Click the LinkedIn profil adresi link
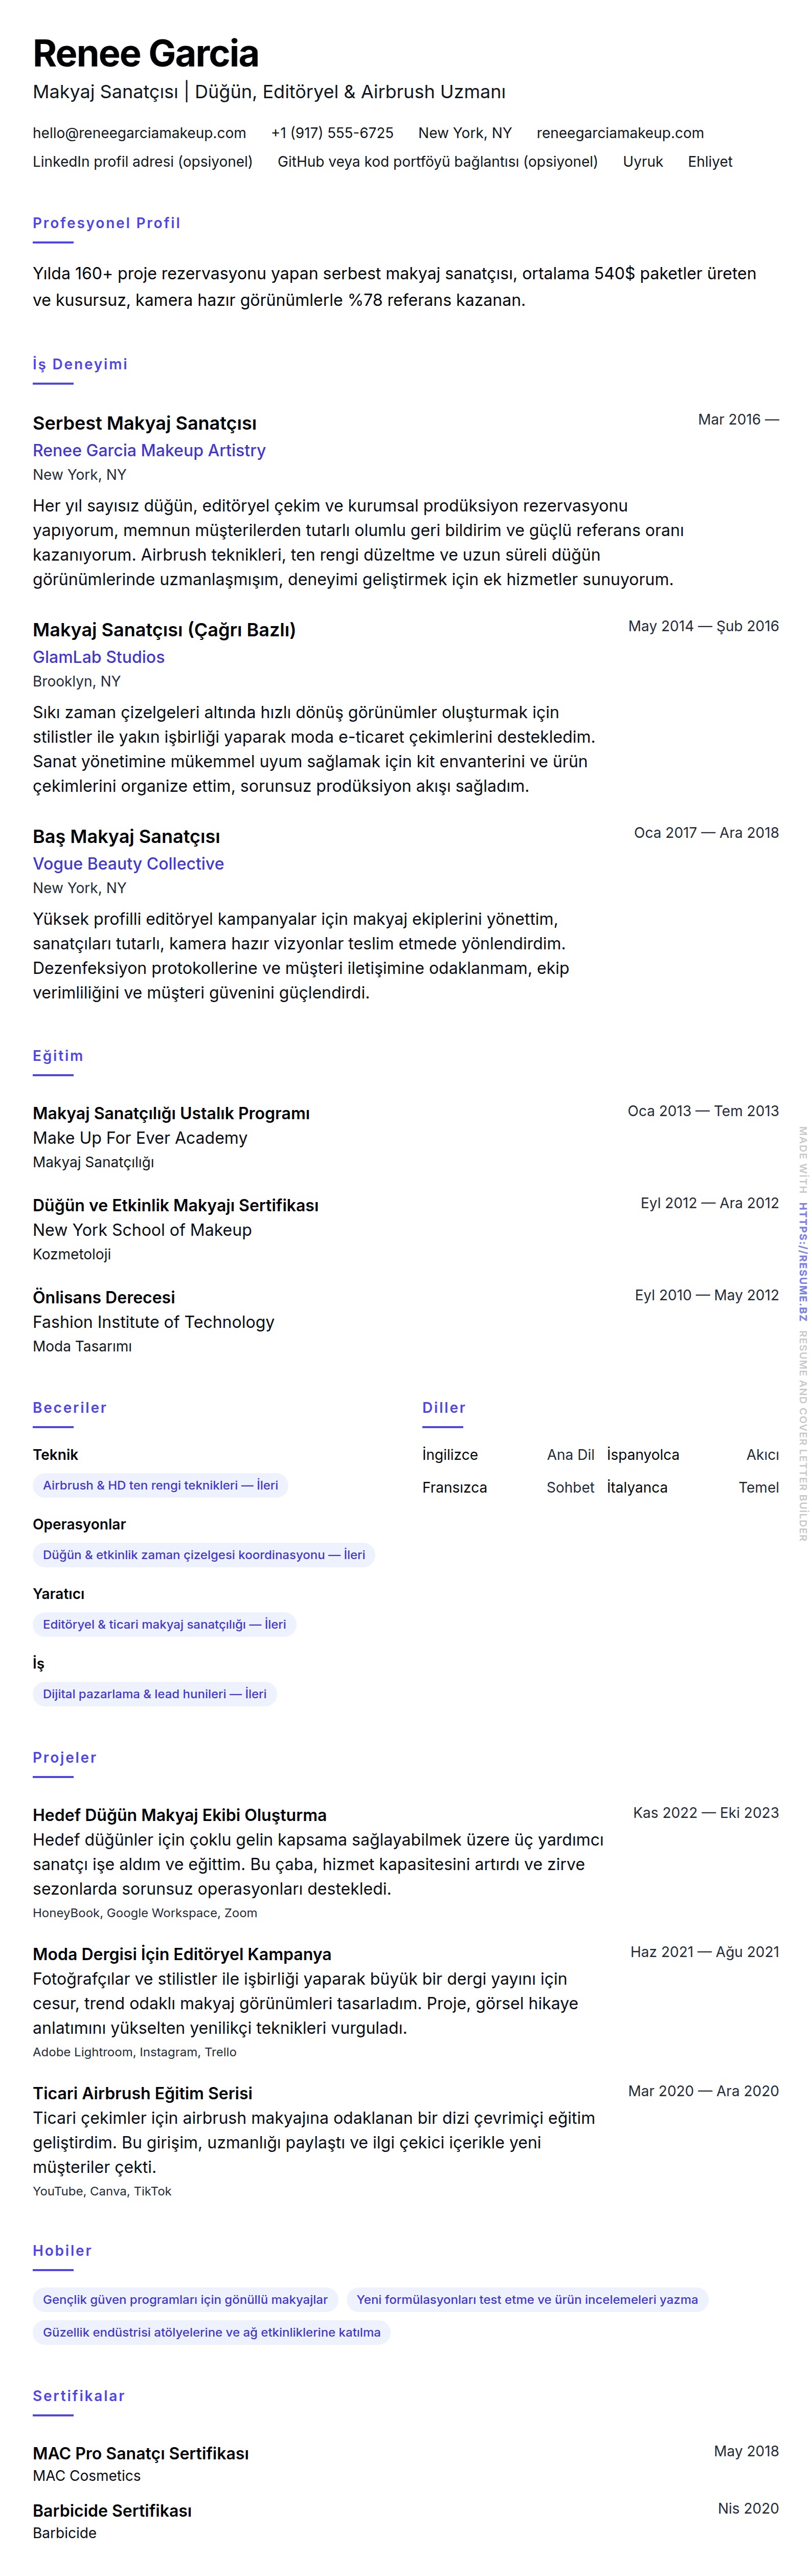Viewport: 812px width, 2576px height. [x=142, y=161]
